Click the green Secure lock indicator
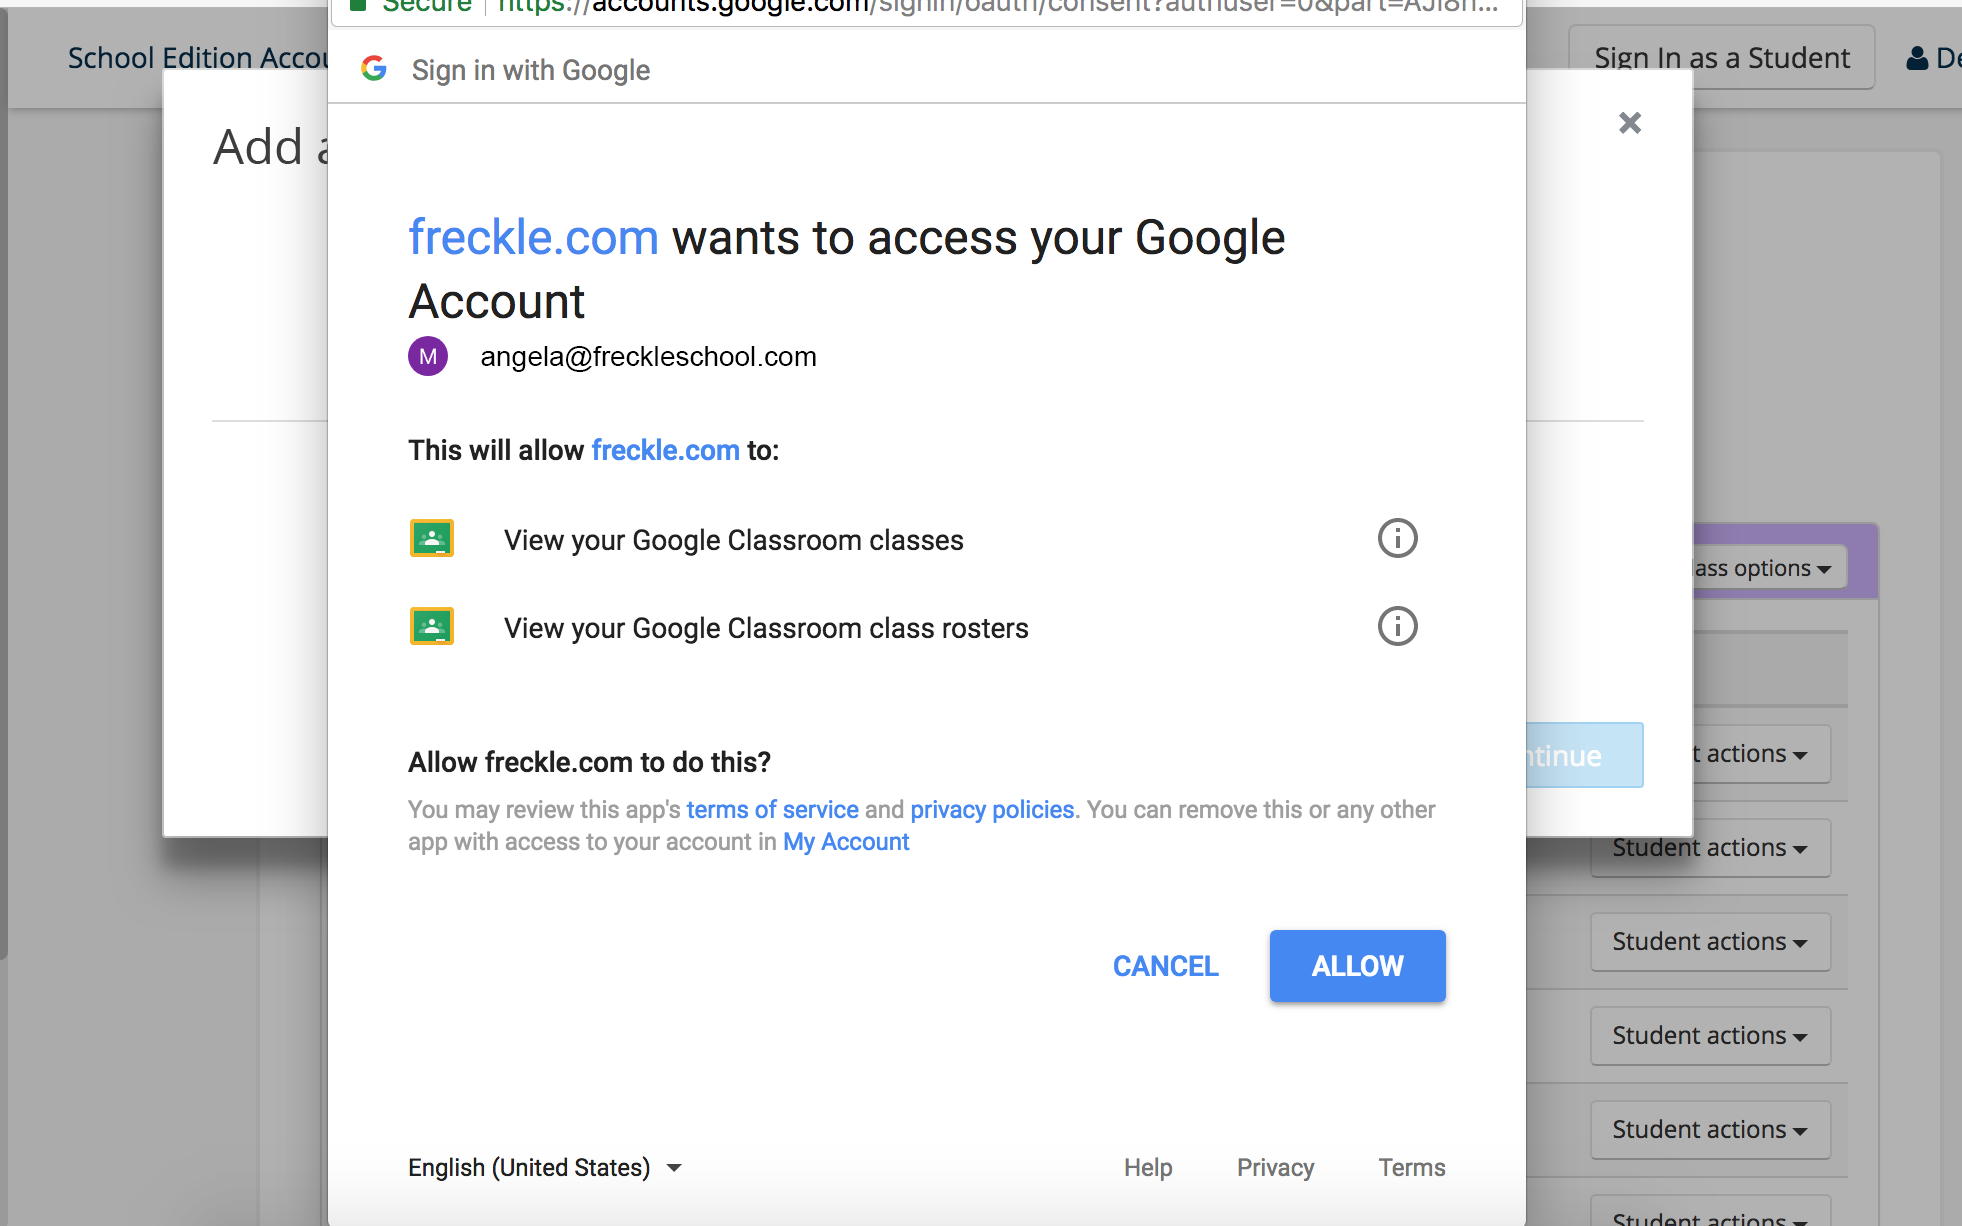The width and height of the screenshot is (1962, 1226). click(358, 6)
